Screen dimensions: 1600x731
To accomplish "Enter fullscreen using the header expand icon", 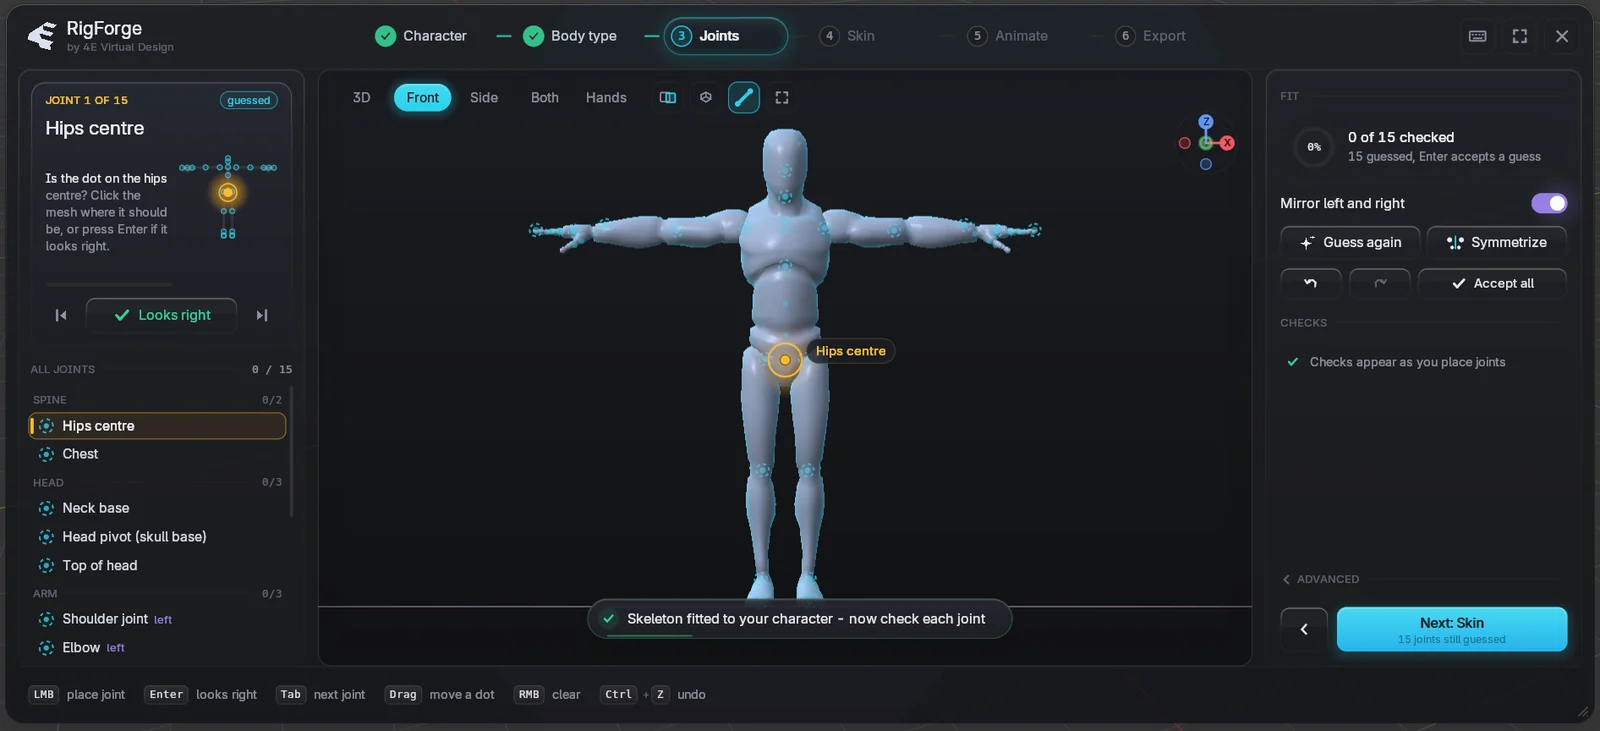I will pyautogui.click(x=1520, y=36).
